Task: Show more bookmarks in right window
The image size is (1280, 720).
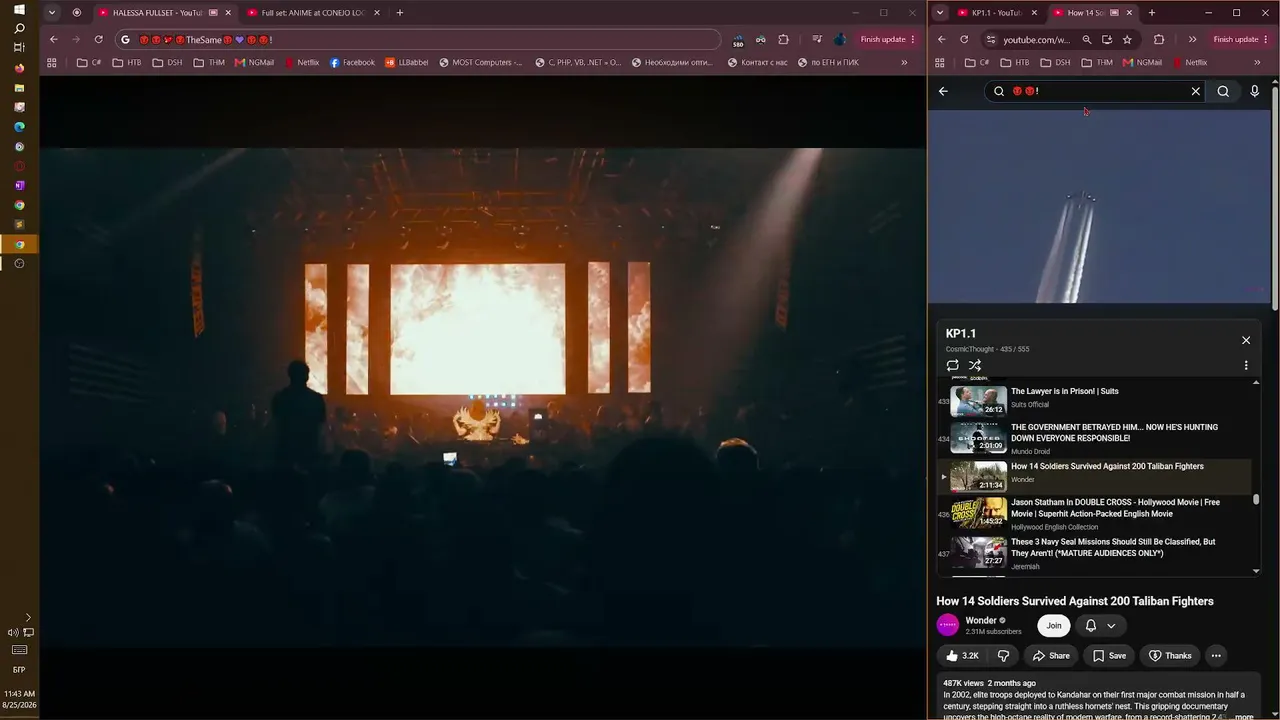Action: click(1256, 62)
